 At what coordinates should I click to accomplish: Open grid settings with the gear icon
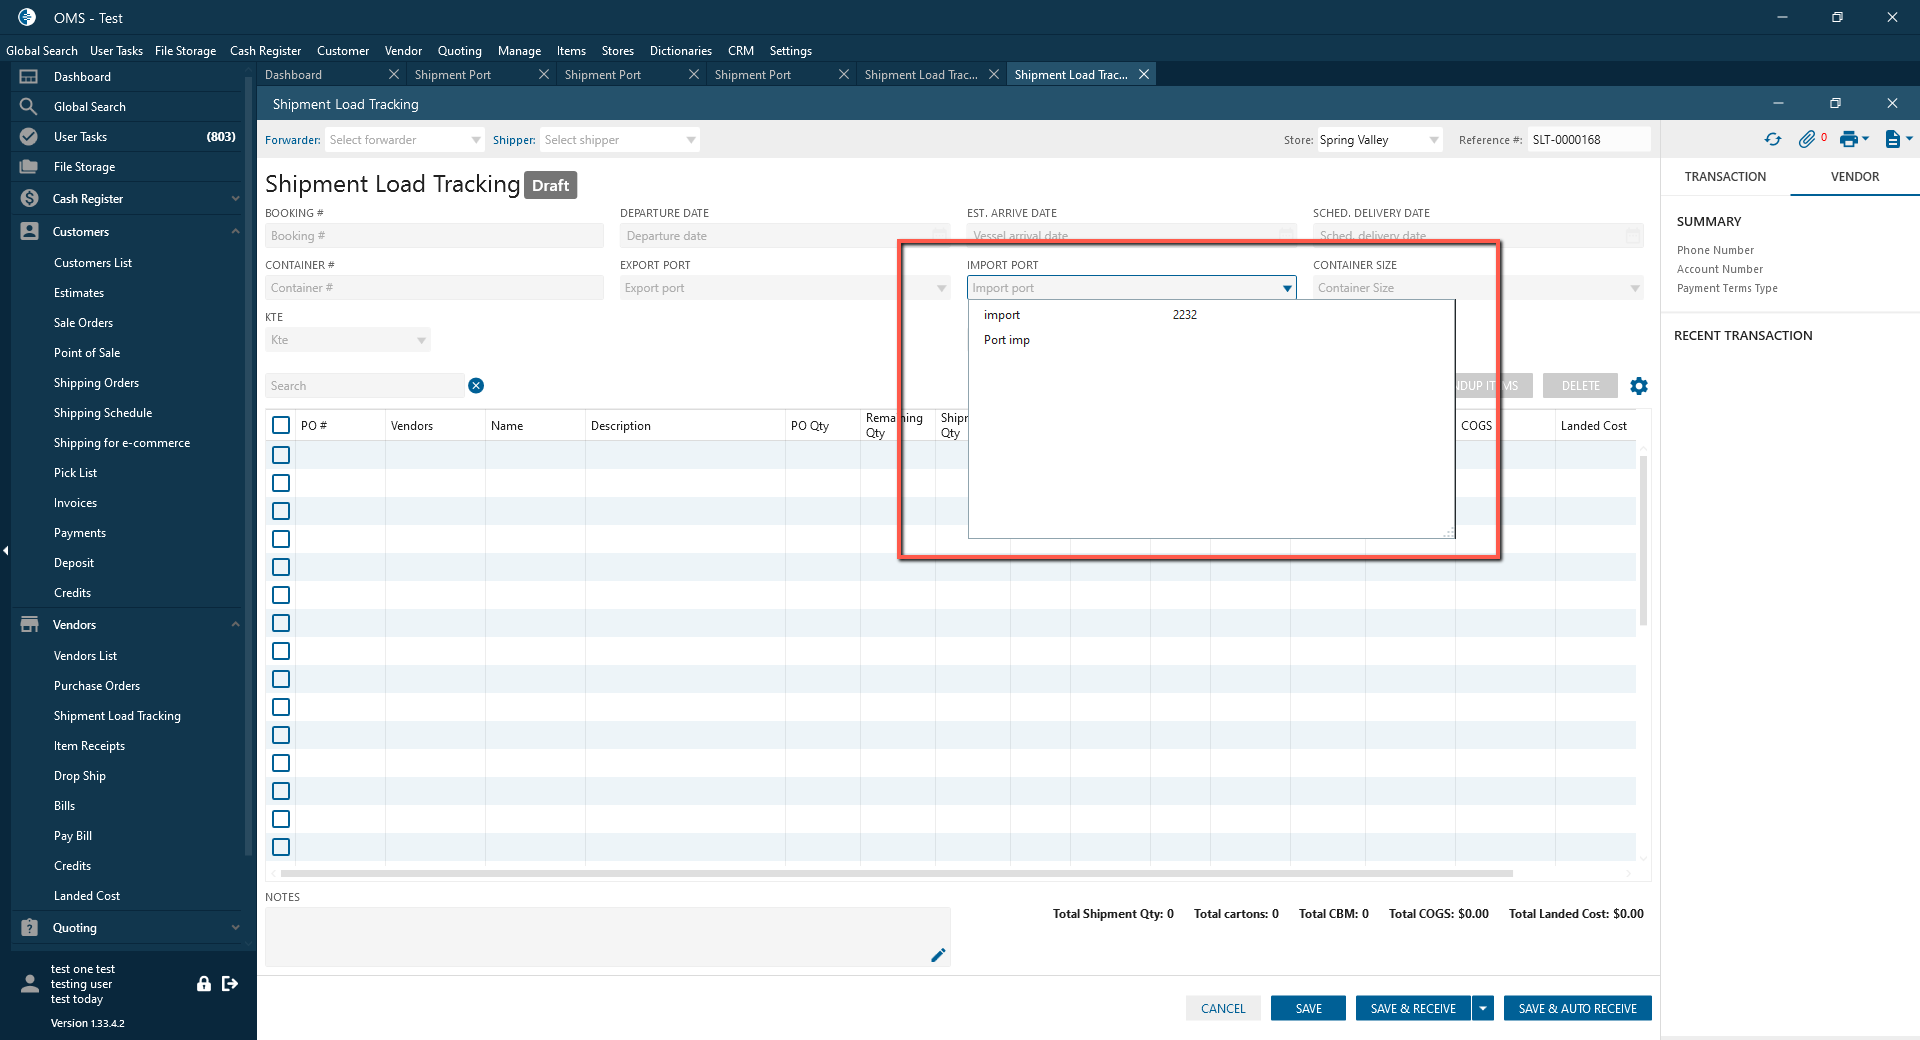(x=1639, y=386)
